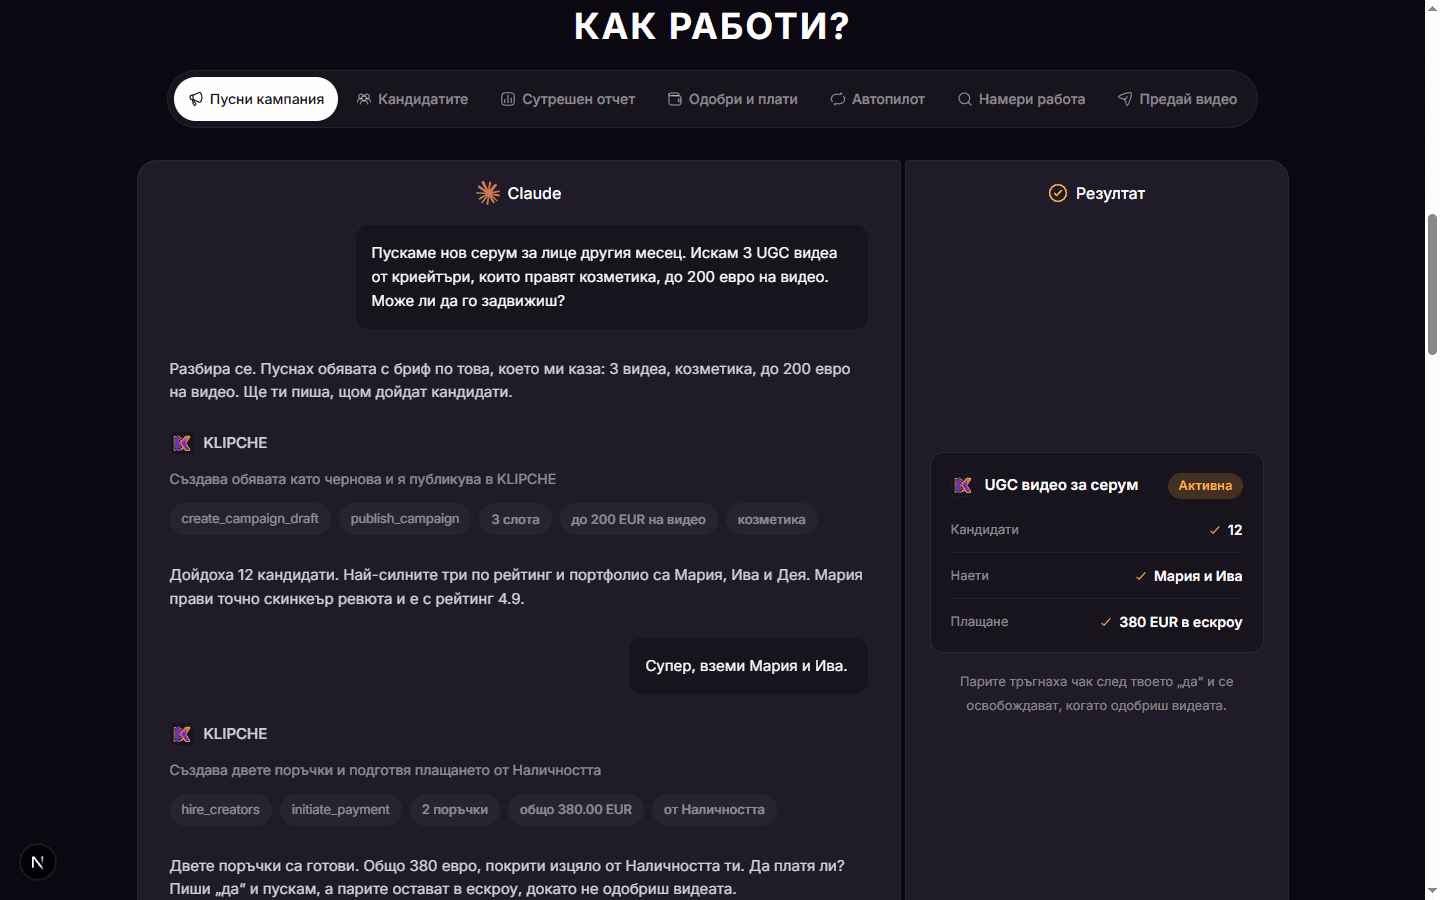Click the checkmark beside Мария и Ива
Screen dimensions: 1440x900
tap(1141, 576)
